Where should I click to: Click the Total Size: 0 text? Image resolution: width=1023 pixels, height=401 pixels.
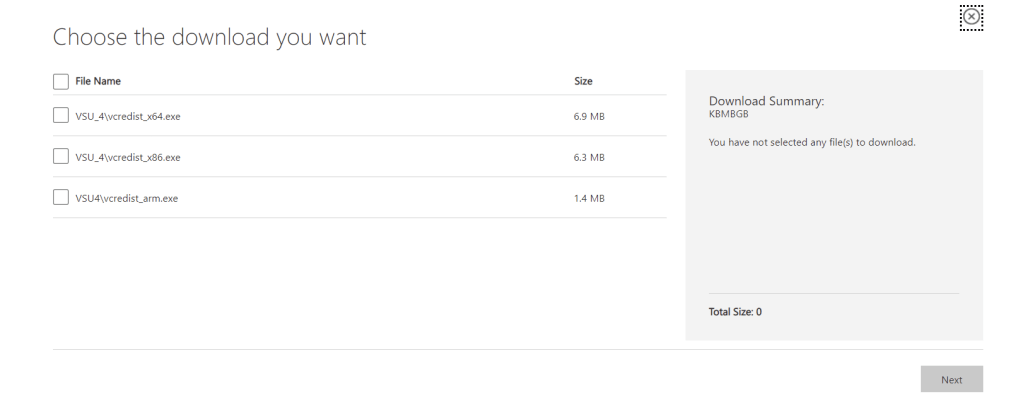pyautogui.click(x=735, y=312)
